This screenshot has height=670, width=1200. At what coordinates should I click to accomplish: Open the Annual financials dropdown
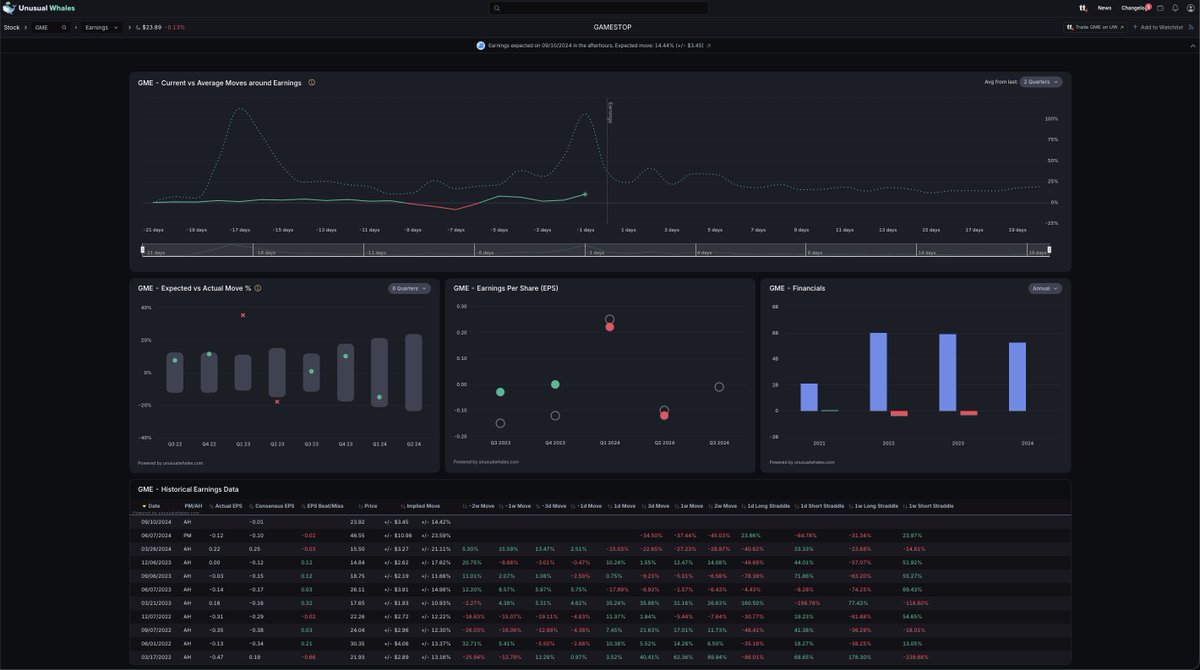click(x=1044, y=288)
